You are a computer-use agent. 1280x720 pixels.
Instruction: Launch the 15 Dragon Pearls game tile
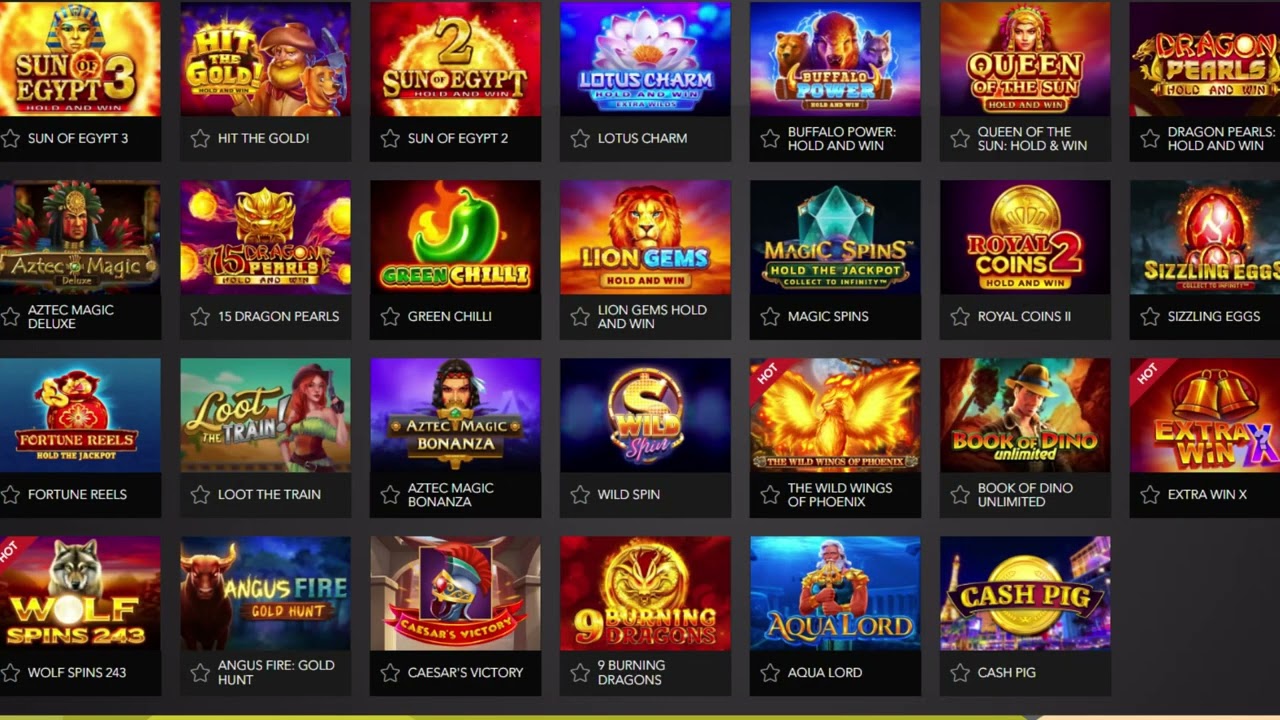point(265,237)
